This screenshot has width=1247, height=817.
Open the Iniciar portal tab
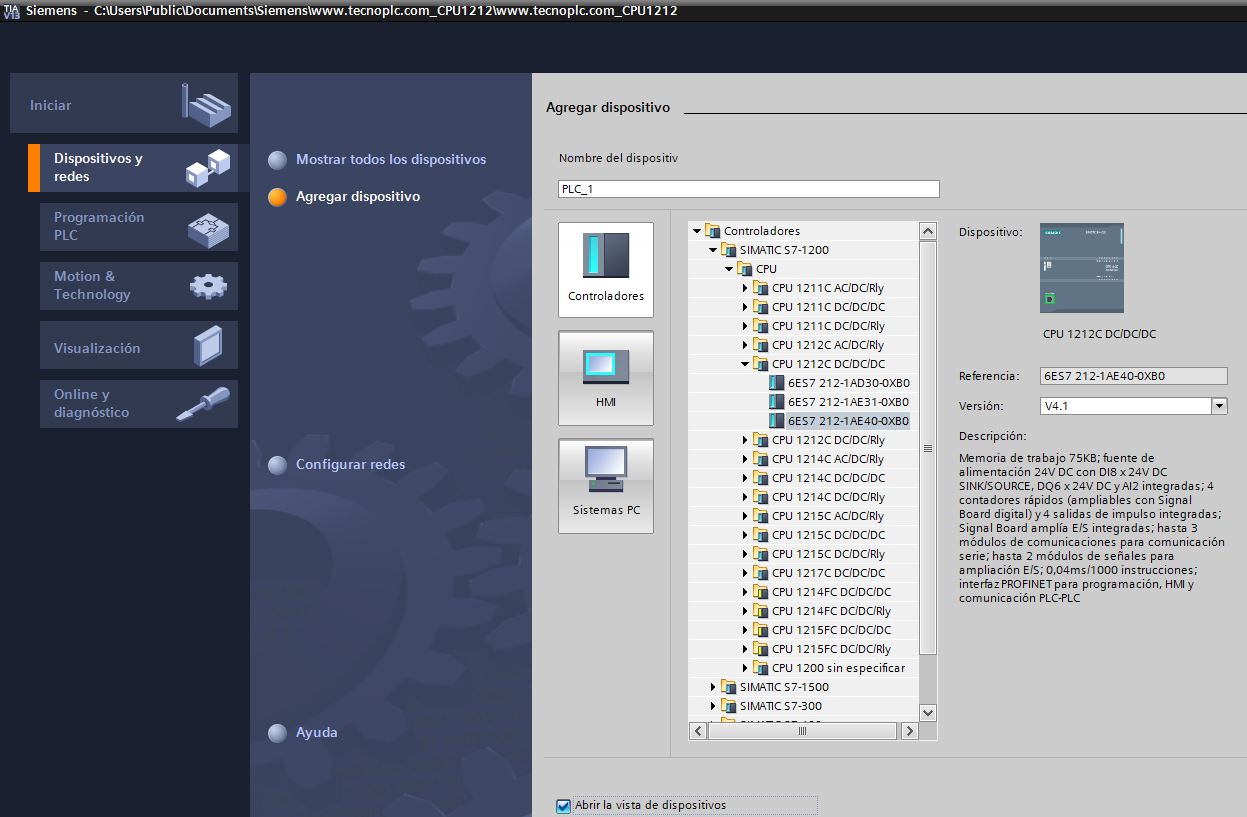click(x=124, y=104)
